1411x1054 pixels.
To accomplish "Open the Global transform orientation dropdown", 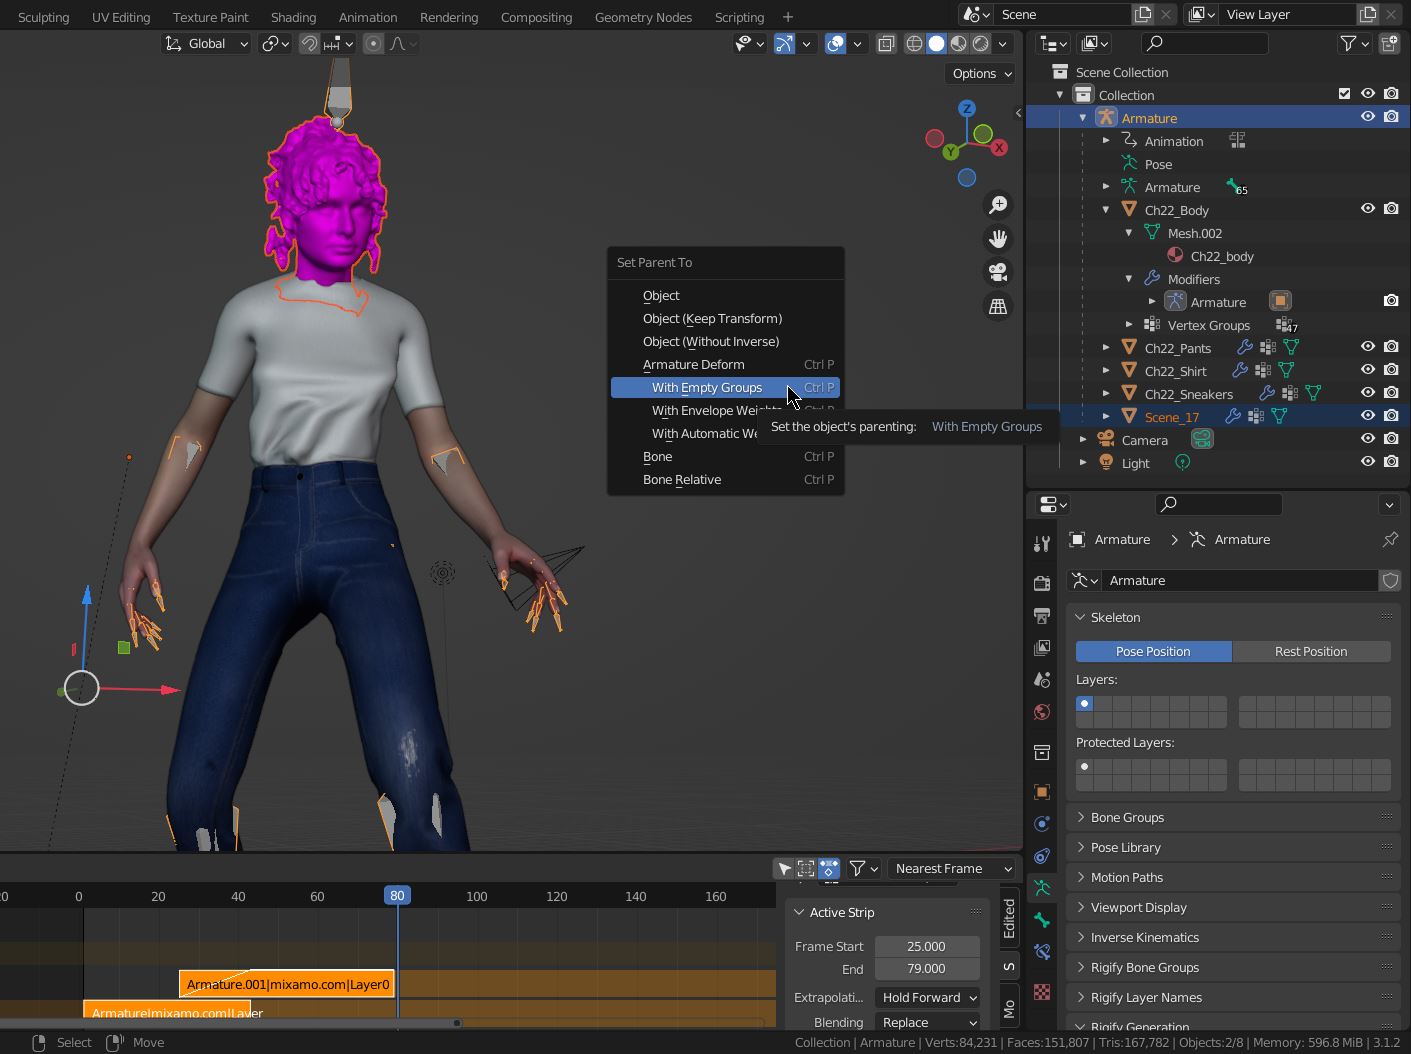I will [207, 43].
